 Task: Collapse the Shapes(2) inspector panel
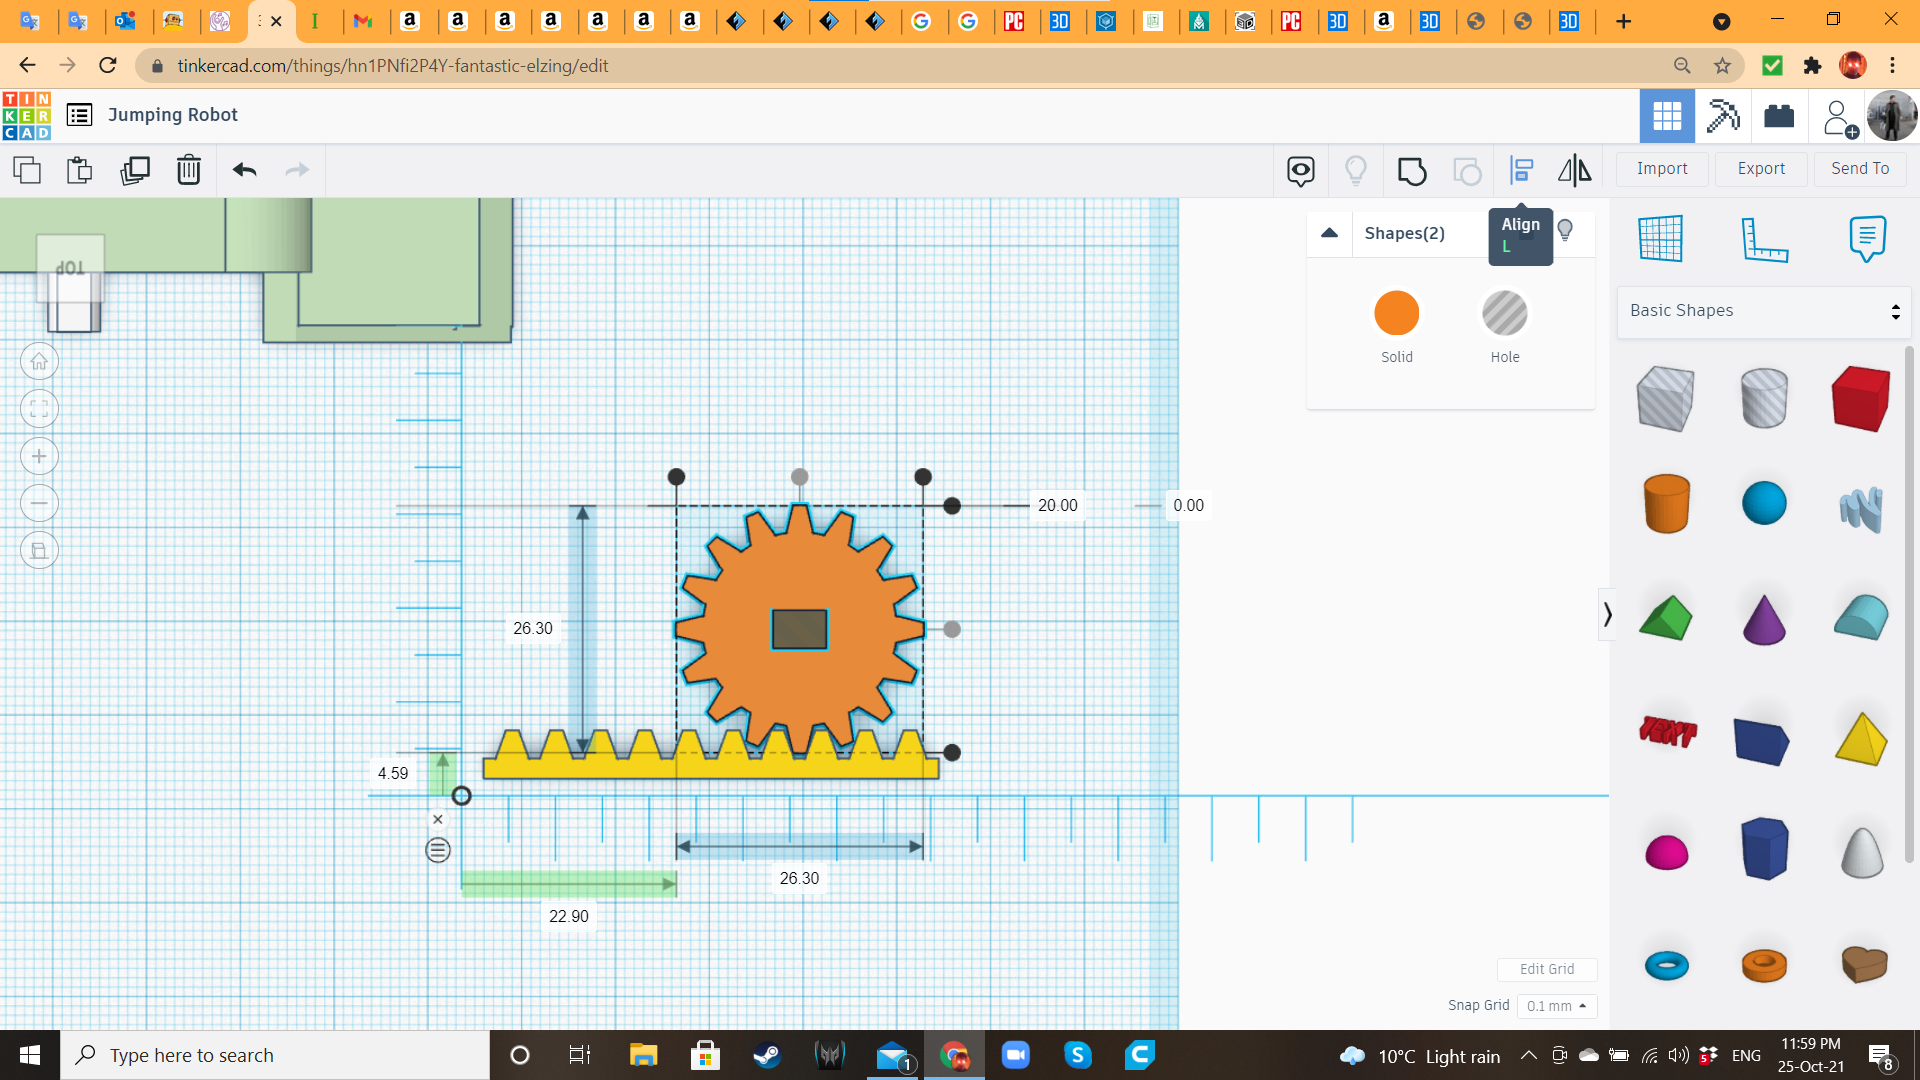(1329, 233)
